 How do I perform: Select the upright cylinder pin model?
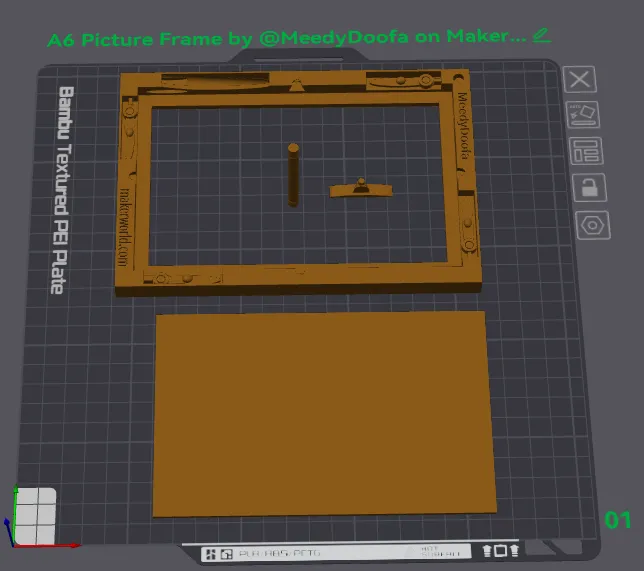[293, 175]
